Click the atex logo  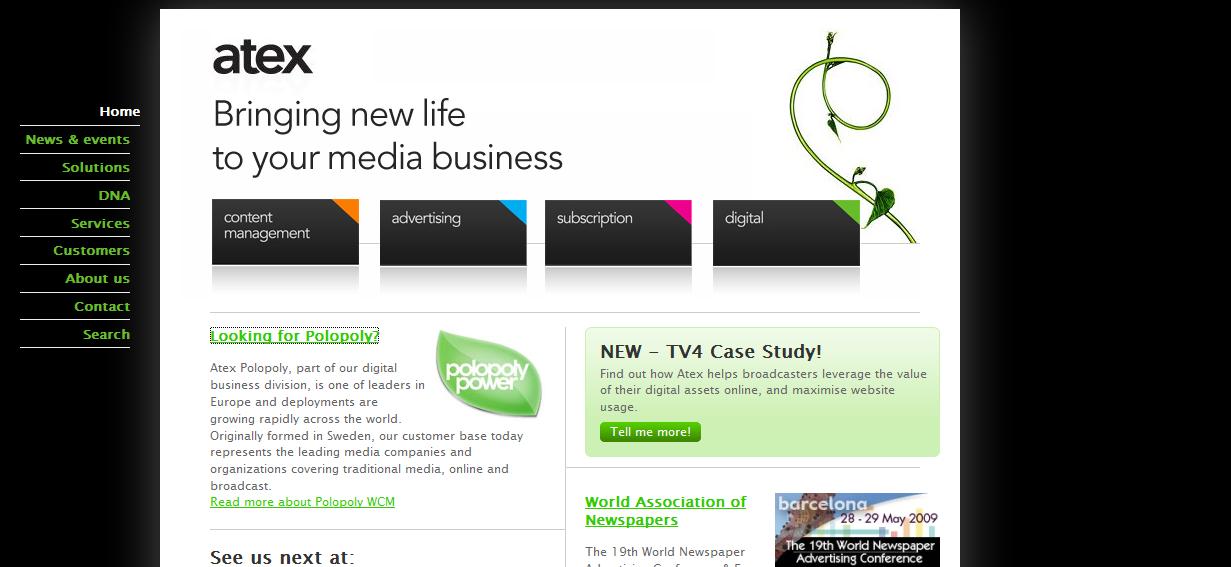[263, 58]
